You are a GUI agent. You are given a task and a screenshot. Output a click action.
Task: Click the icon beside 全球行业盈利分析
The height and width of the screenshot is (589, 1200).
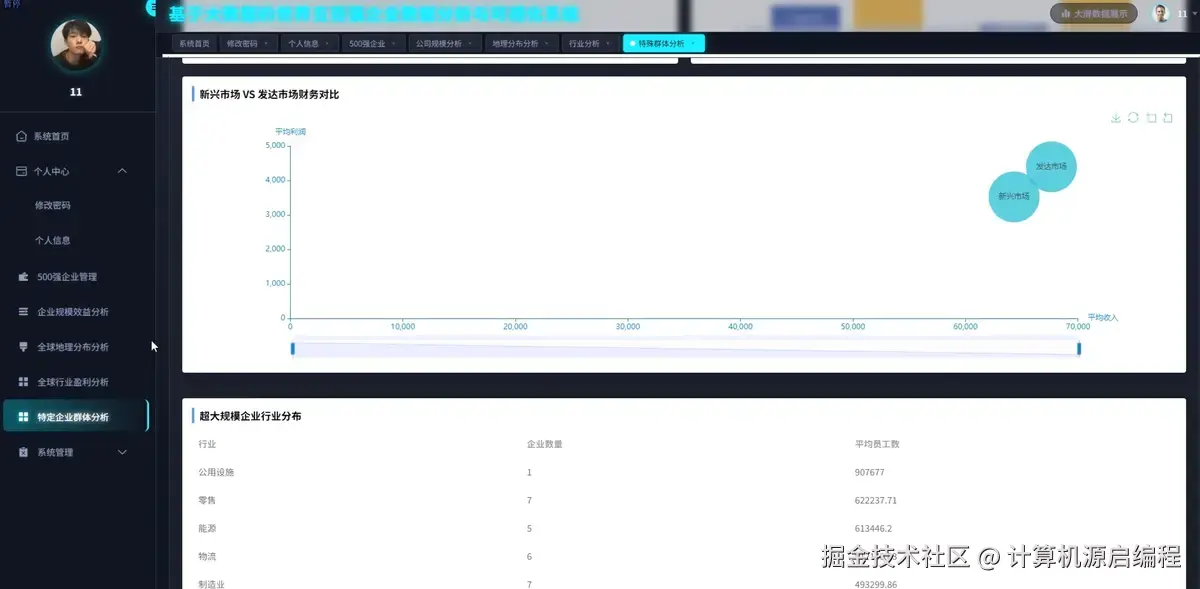24,382
